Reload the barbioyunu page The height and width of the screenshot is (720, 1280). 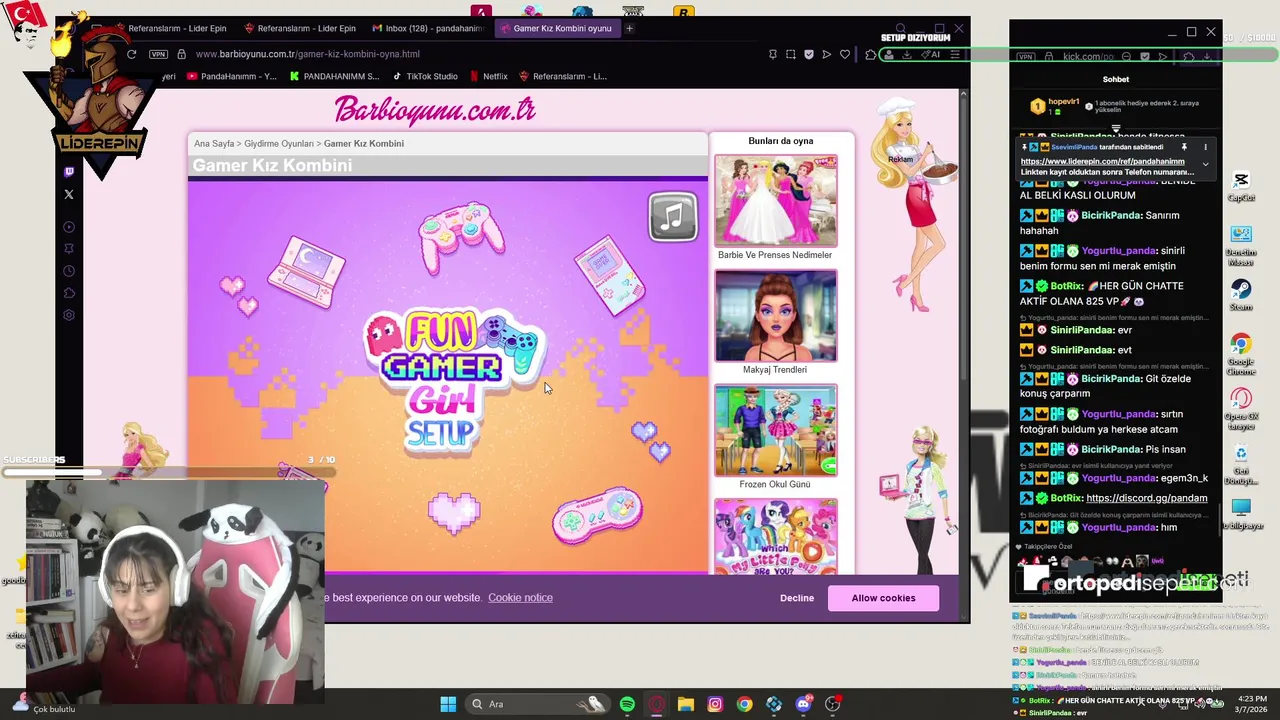pos(131,54)
